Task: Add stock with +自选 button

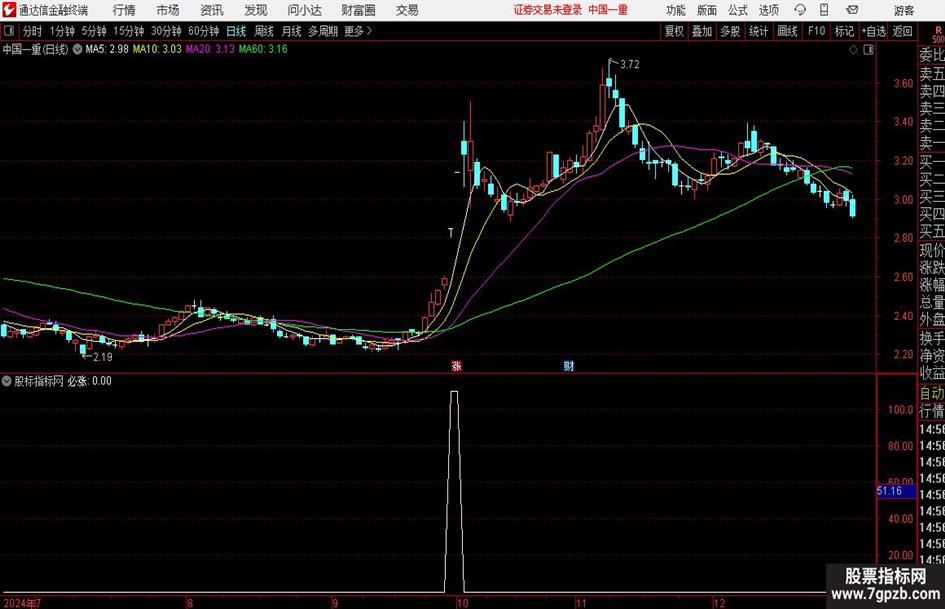Action: 874,31
